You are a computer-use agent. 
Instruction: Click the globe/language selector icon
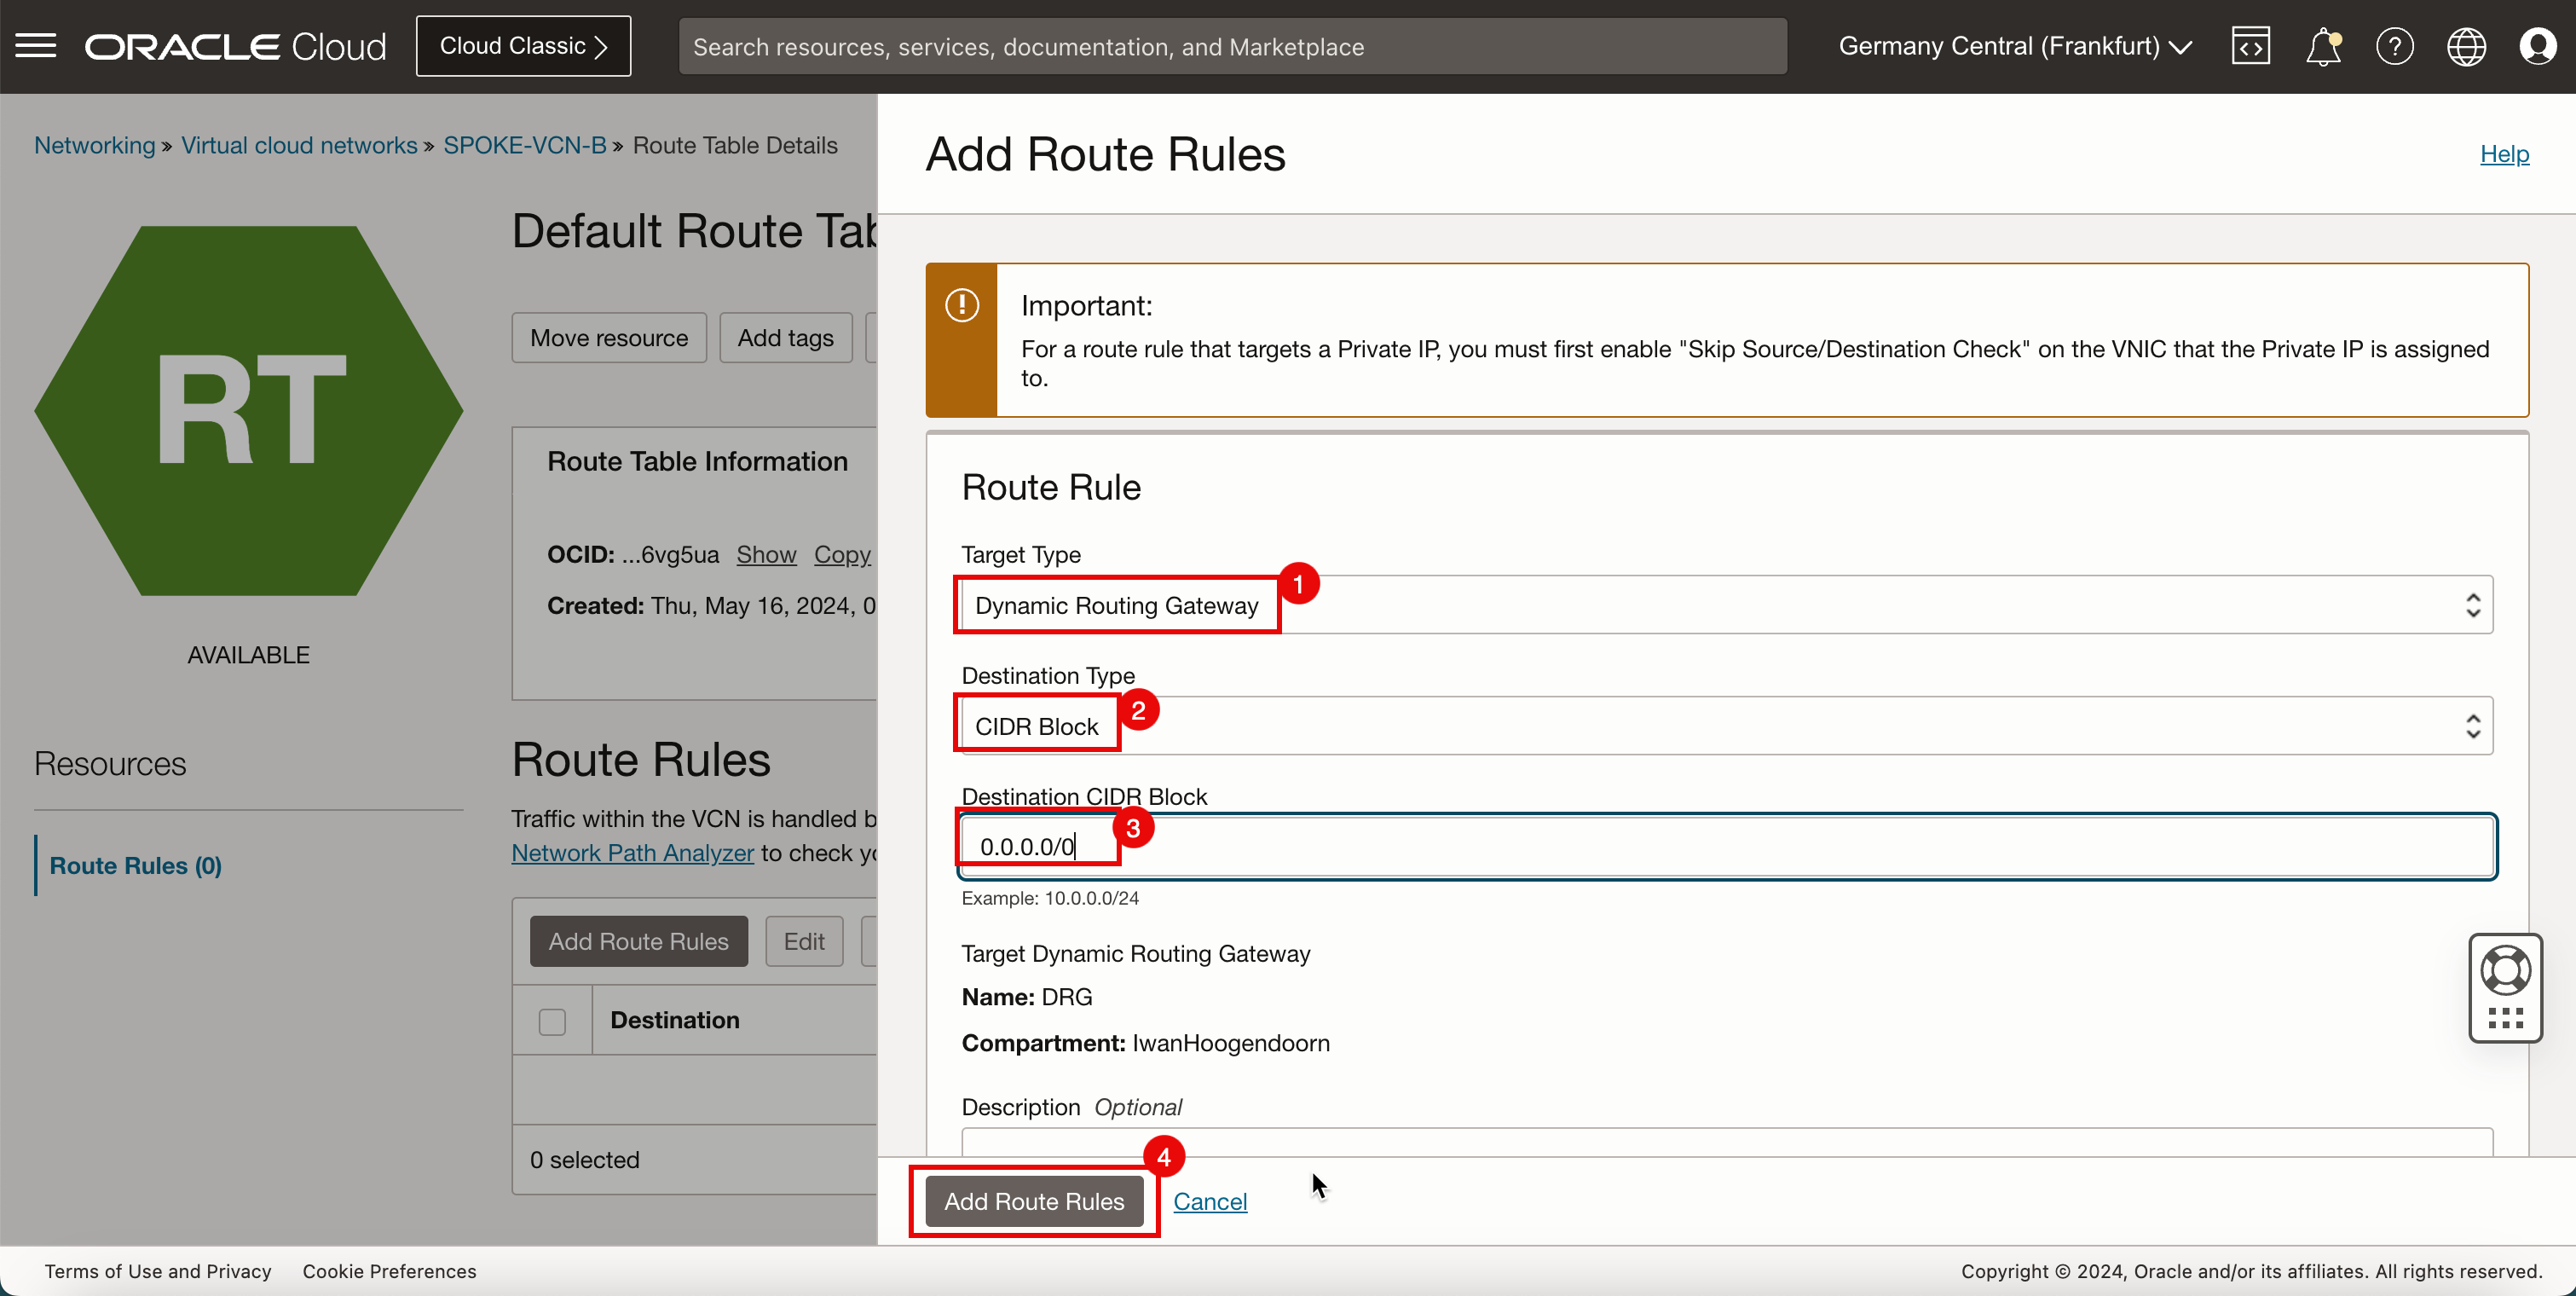click(2467, 46)
